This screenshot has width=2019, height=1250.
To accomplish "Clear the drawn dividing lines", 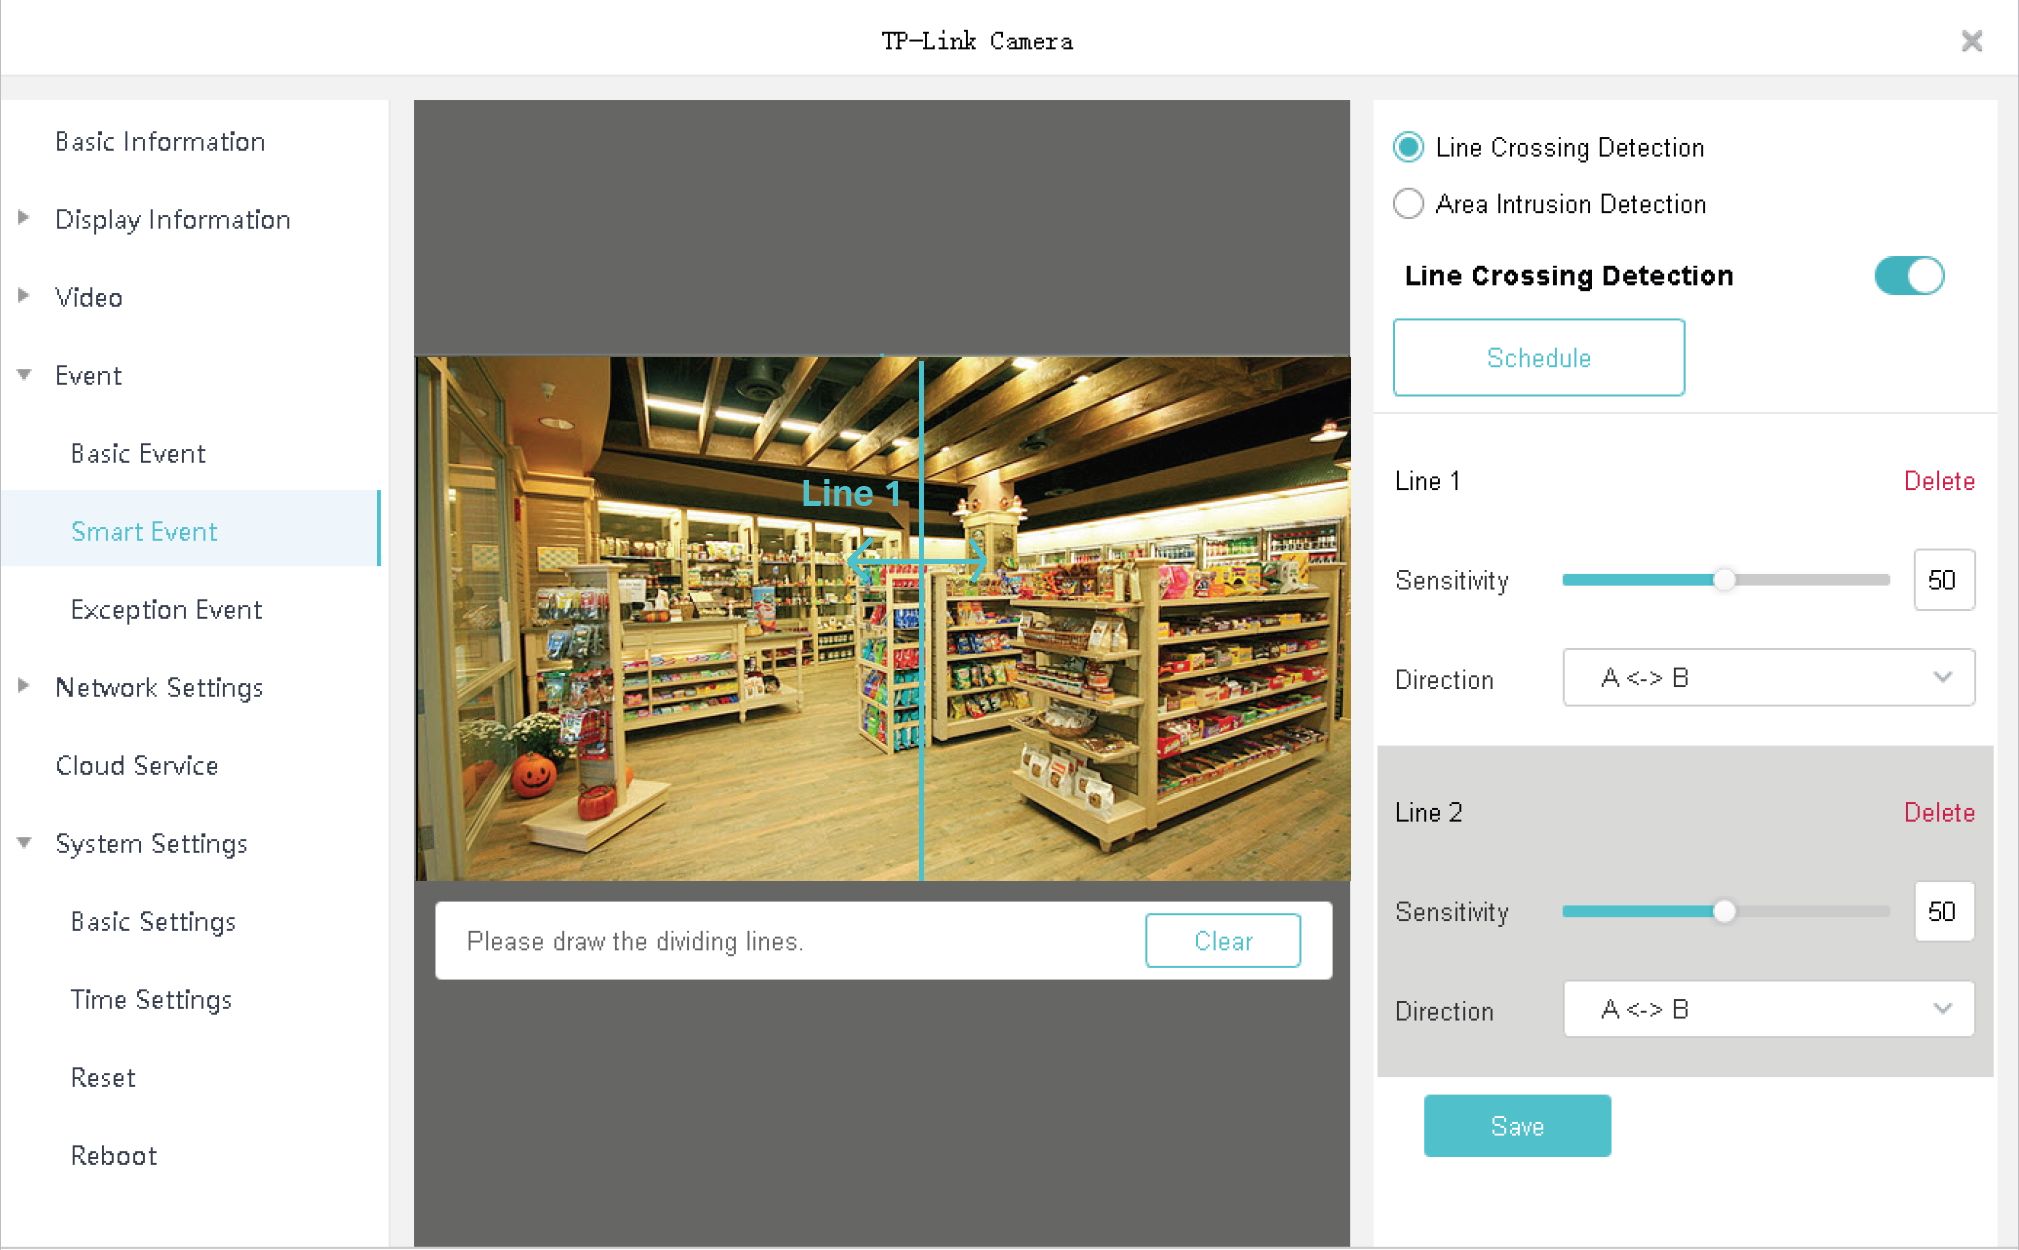I will pyautogui.click(x=1222, y=941).
